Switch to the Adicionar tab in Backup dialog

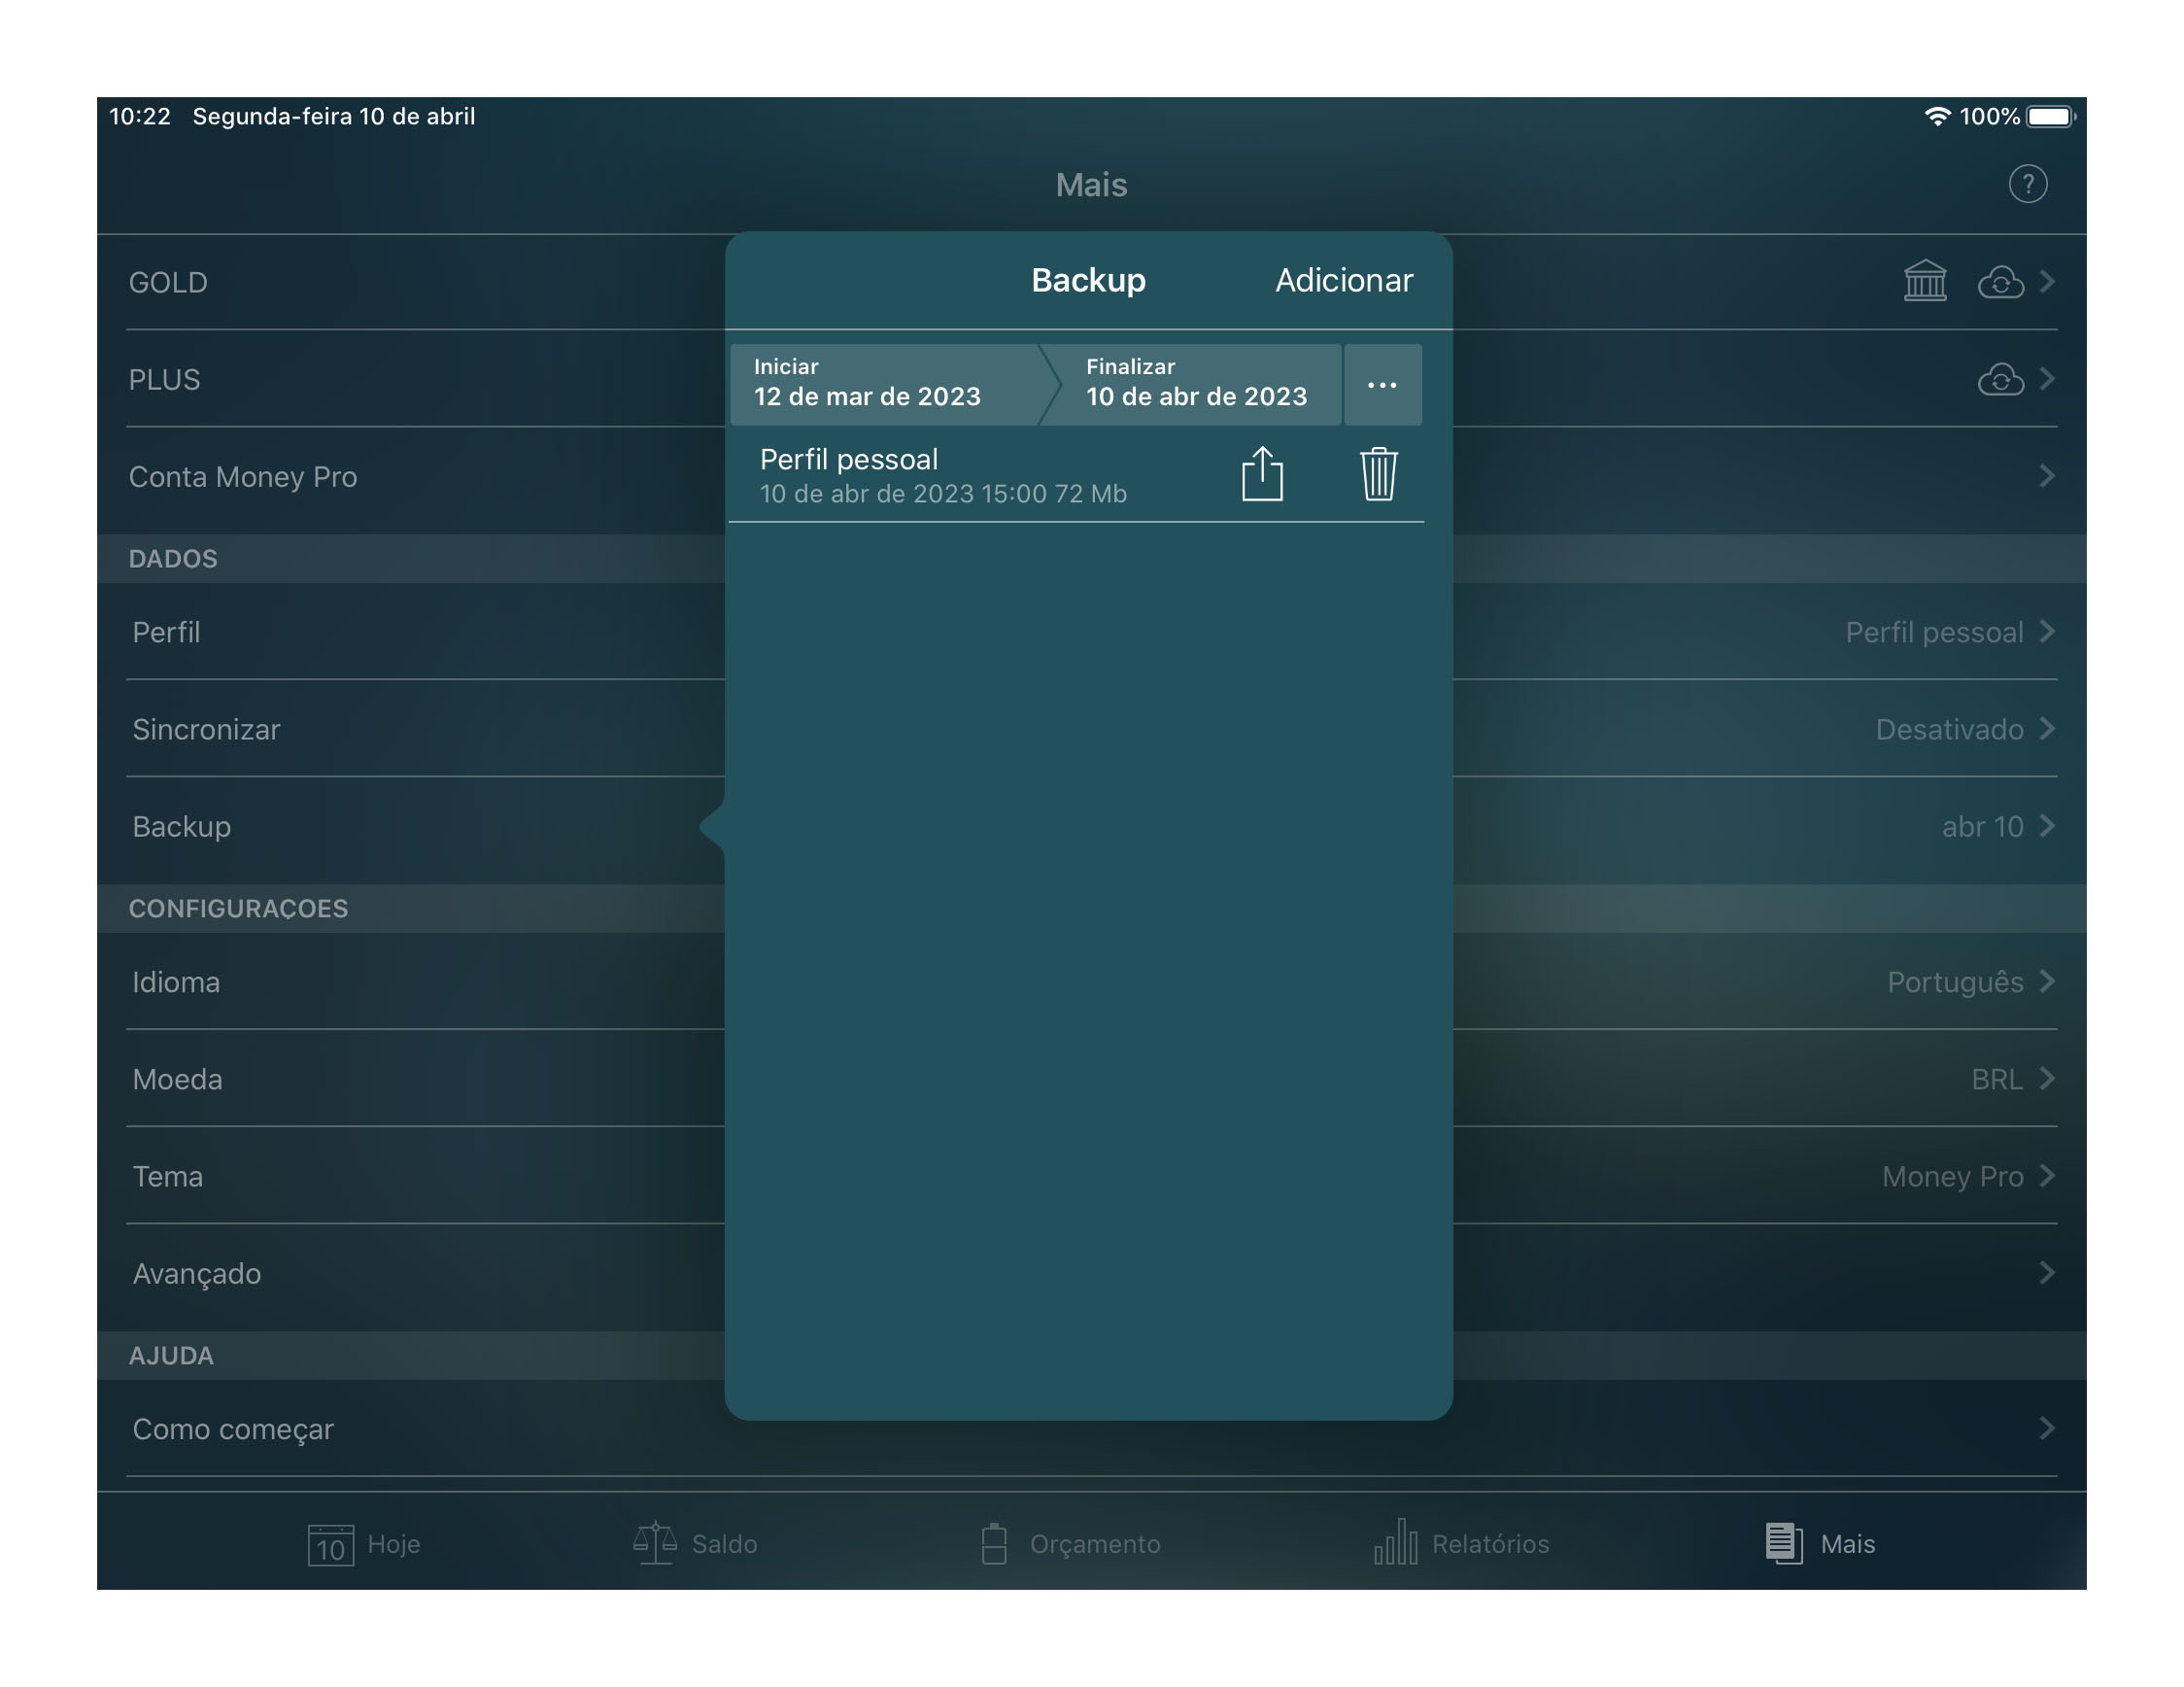point(1343,280)
